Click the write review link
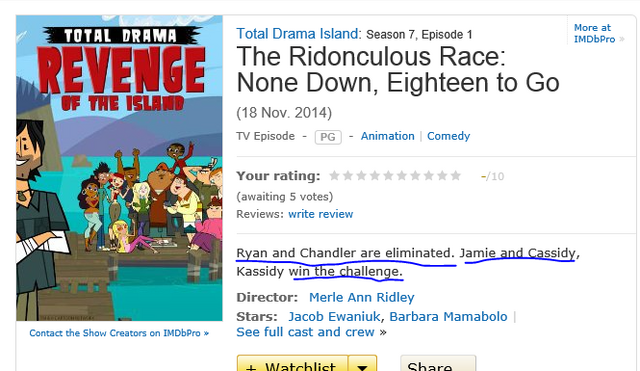This screenshot has width=640, height=371. [x=320, y=214]
